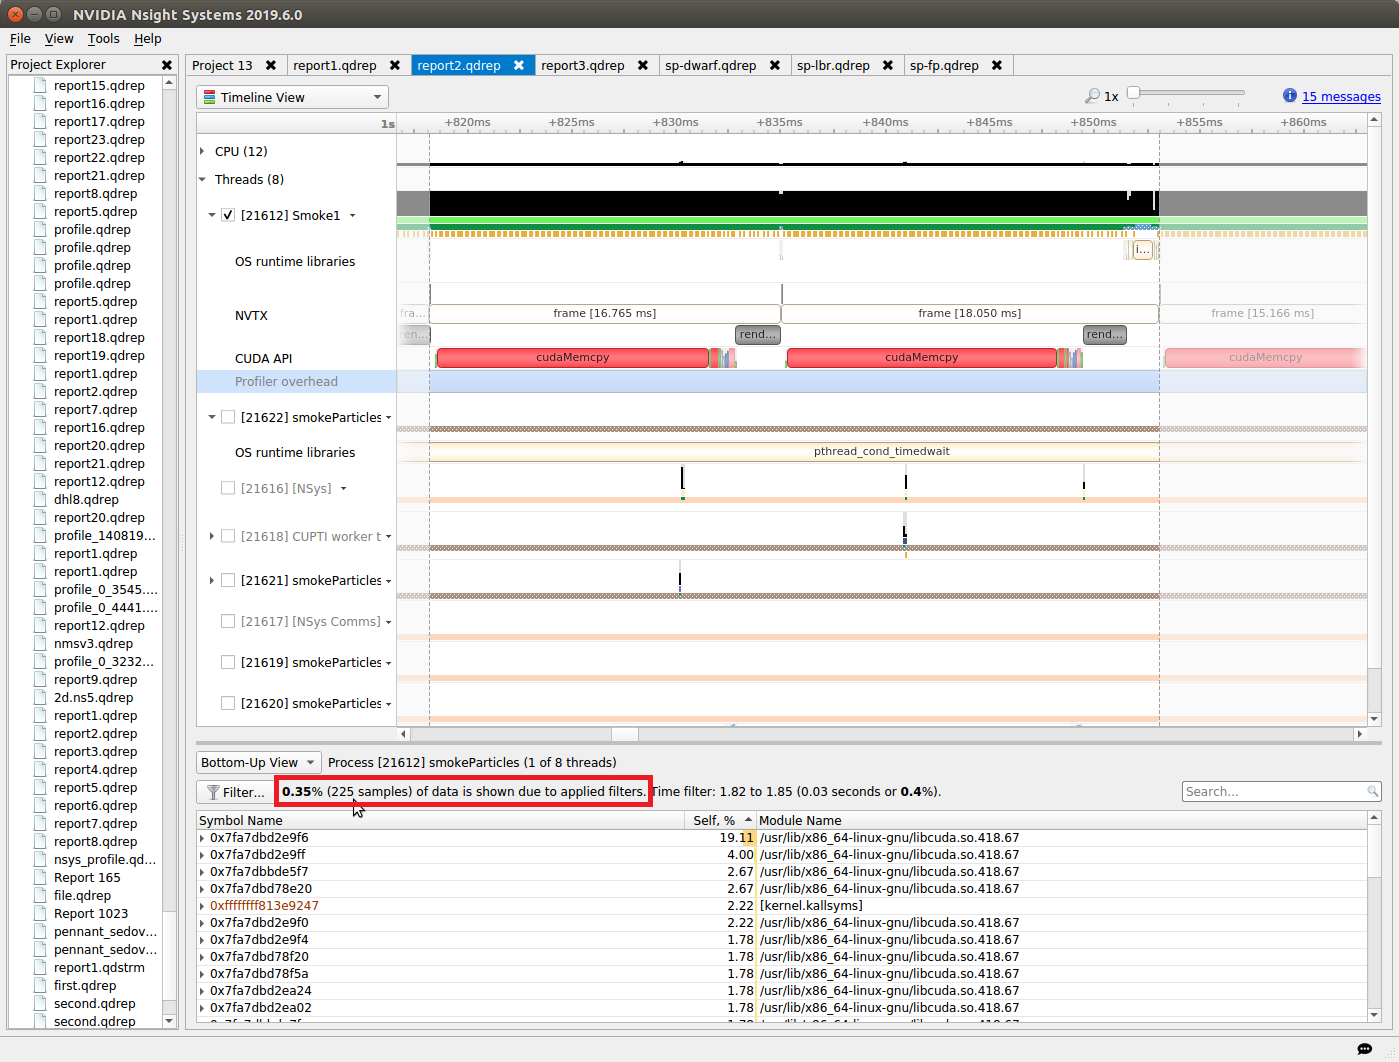Click the Filter funnel icon below Bottom-Up View
1399x1062 pixels.
coord(211,791)
